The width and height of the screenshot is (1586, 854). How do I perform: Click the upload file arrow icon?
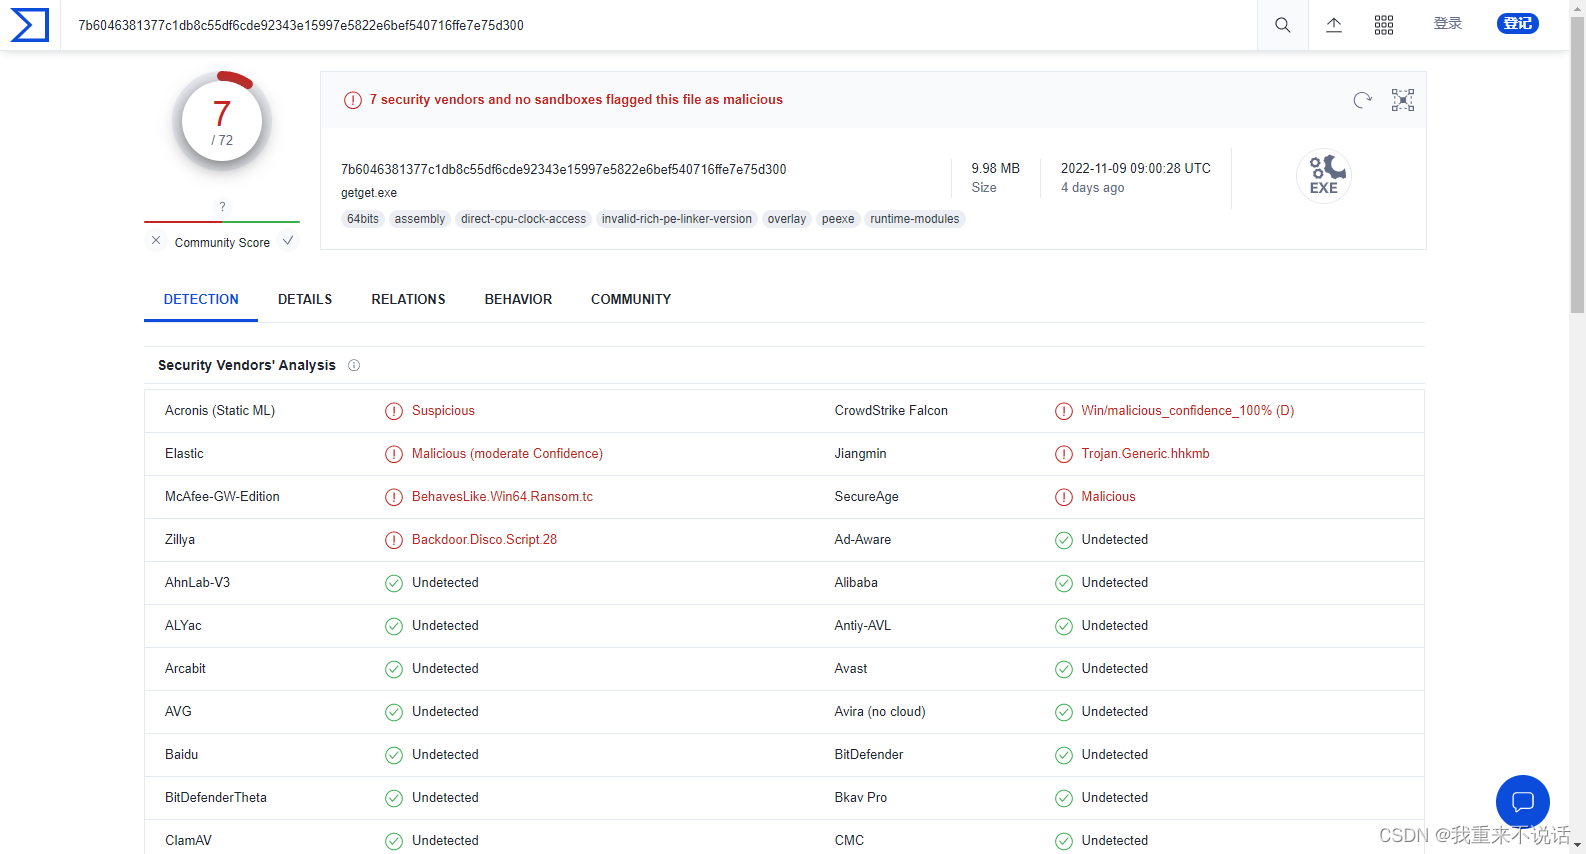coord(1334,25)
